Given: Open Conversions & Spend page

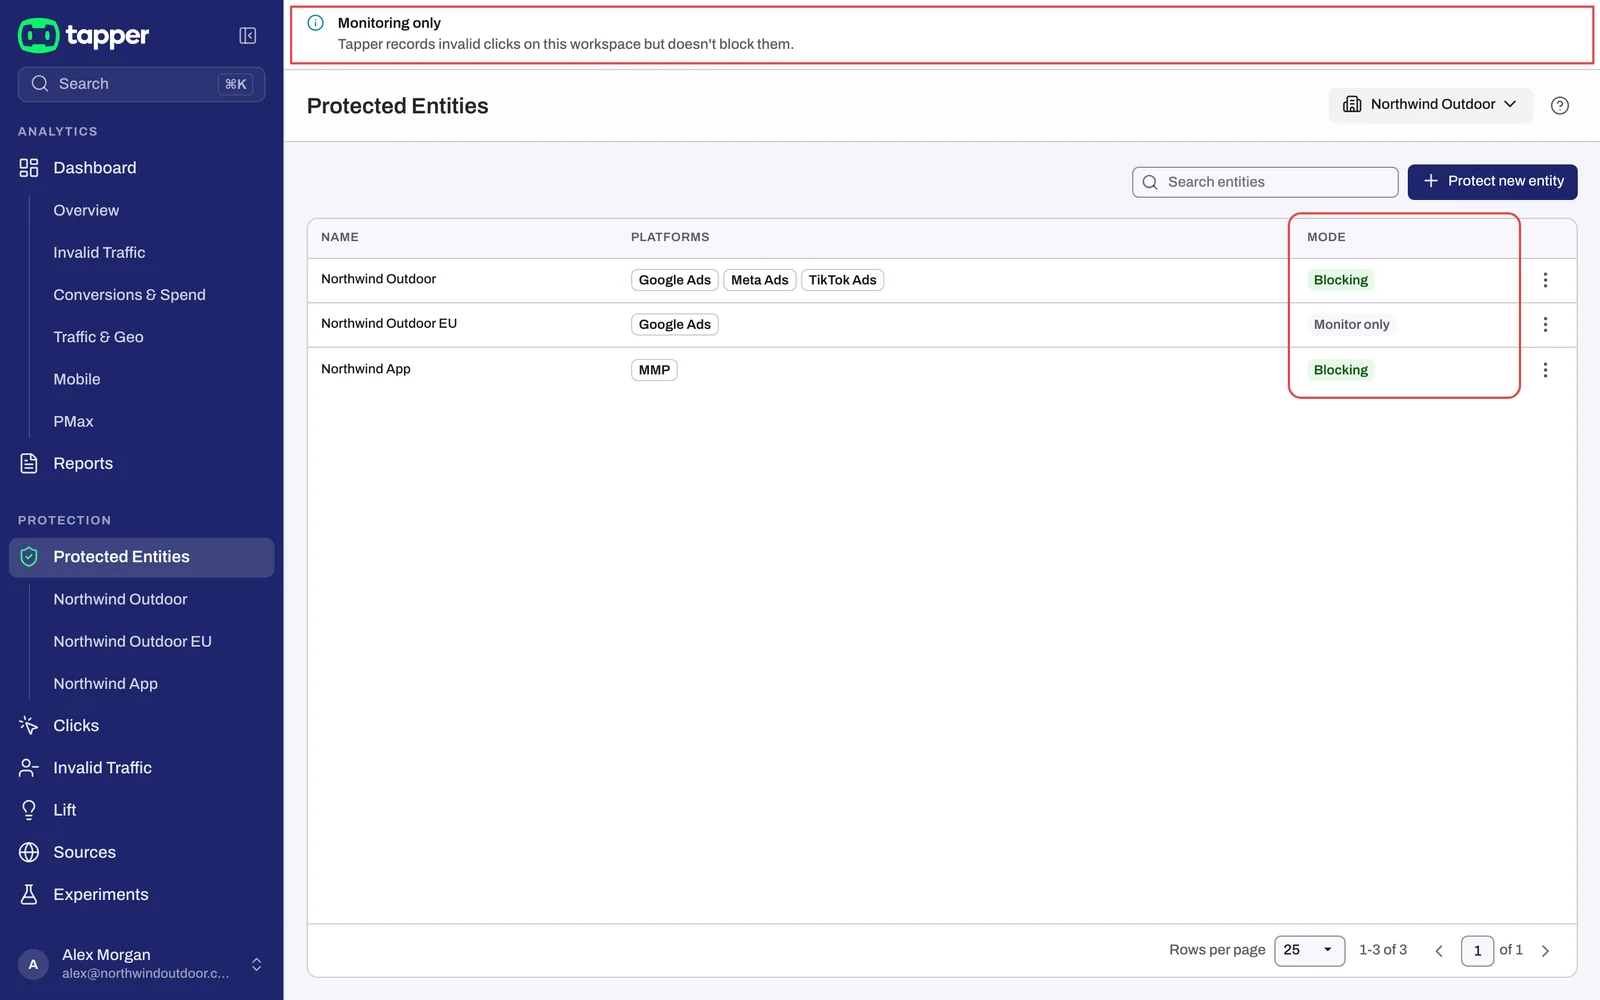Looking at the screenshot, I should click(x=129, y=295).
